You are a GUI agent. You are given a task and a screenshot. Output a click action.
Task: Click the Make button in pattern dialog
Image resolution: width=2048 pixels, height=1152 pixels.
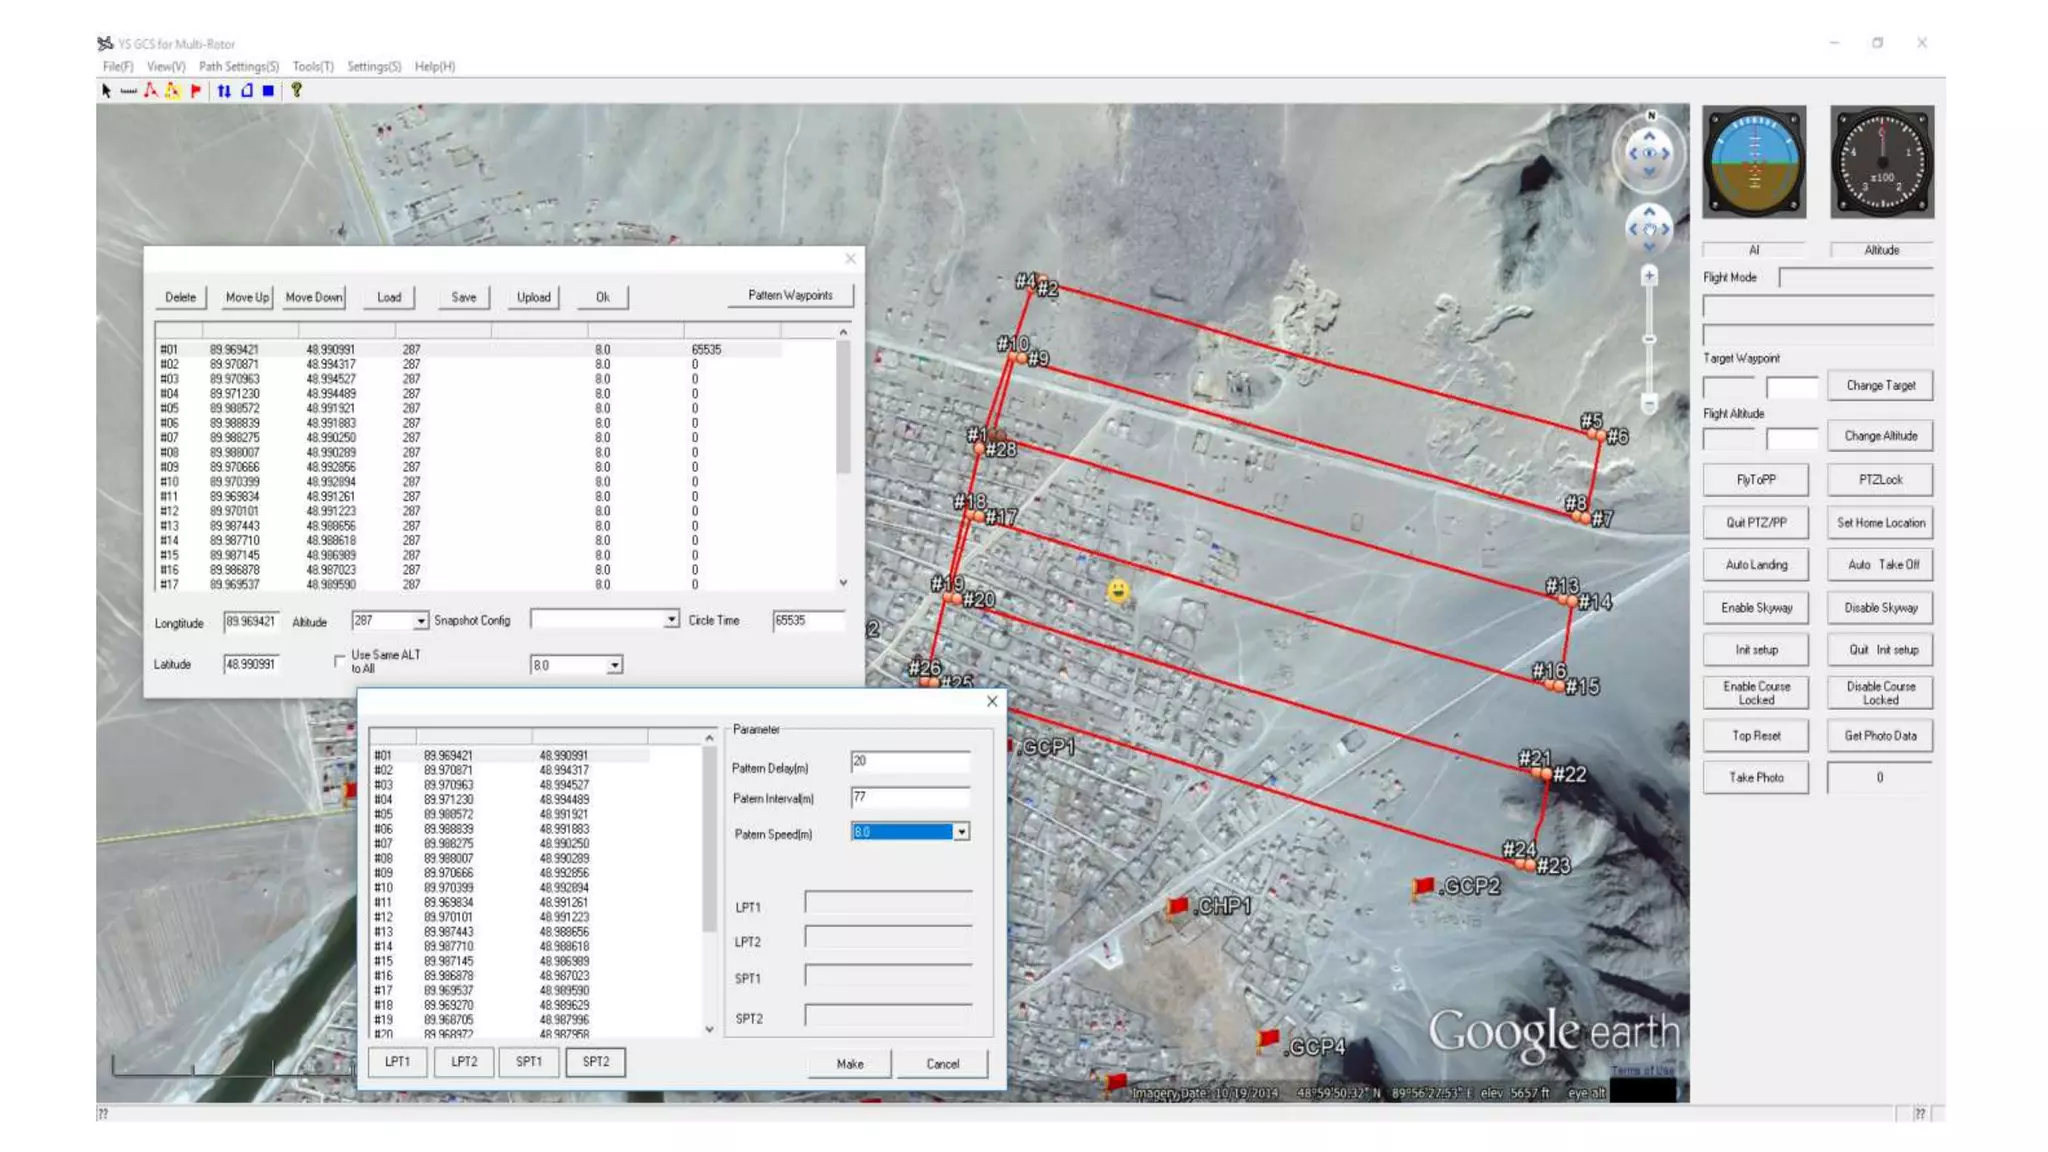point(850,1063)
